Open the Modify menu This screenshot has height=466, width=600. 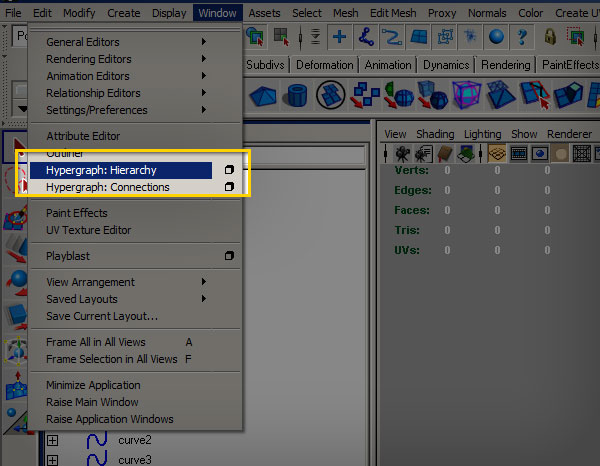pos(79,13)
